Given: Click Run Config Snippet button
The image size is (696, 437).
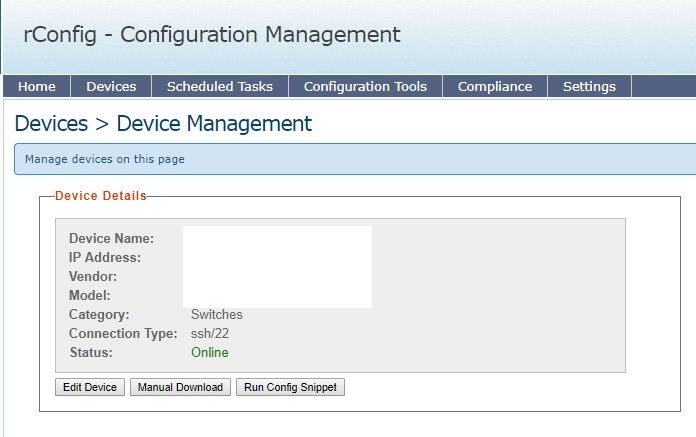Looking at the screenshot, I should tap(290, 387).
